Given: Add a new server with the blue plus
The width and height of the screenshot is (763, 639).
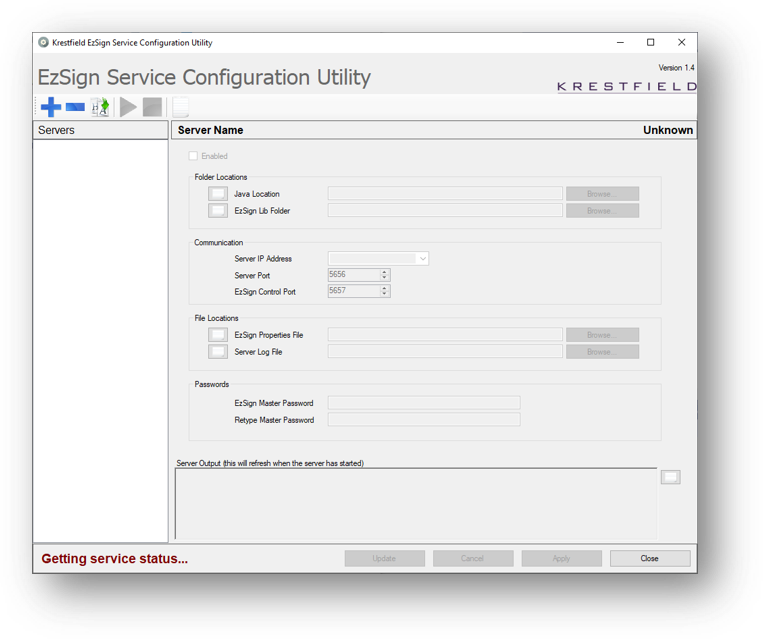Looking at the screenshot, I should 51,107.
